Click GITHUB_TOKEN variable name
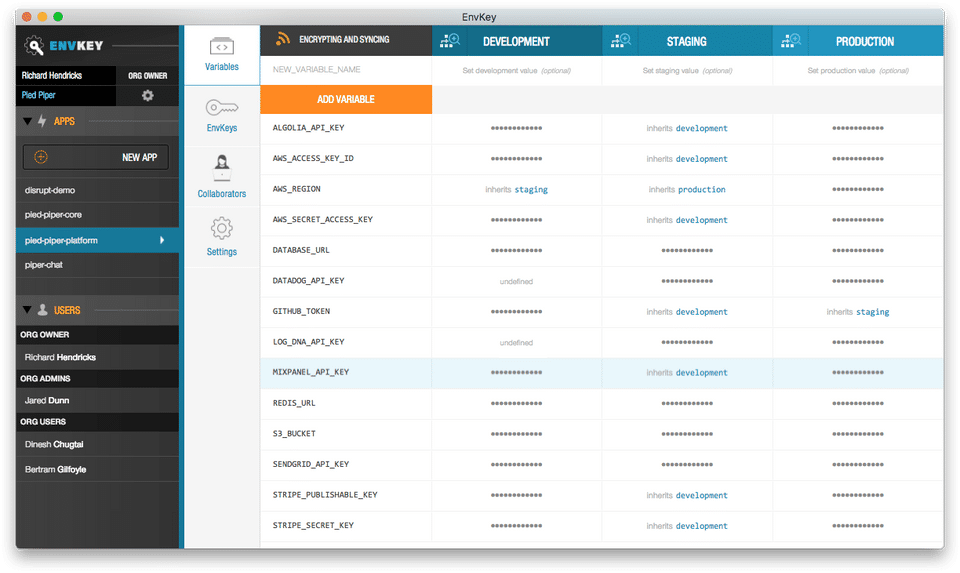This screenshot has width=960, height=573. [x=301, y=312]
